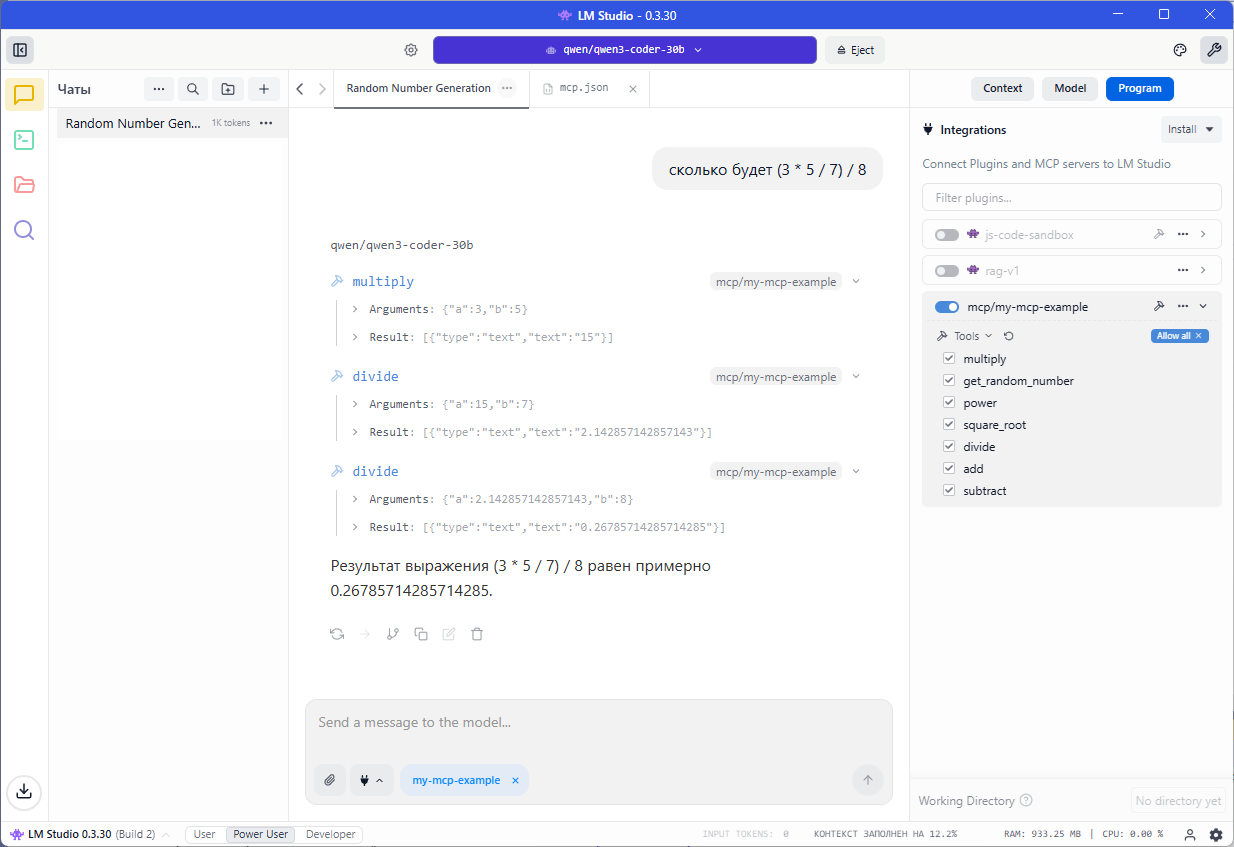Uncheck the get_random_number tool
Image resolution: width=1234 pixels, height=847 pixels.
pos(948,380)
